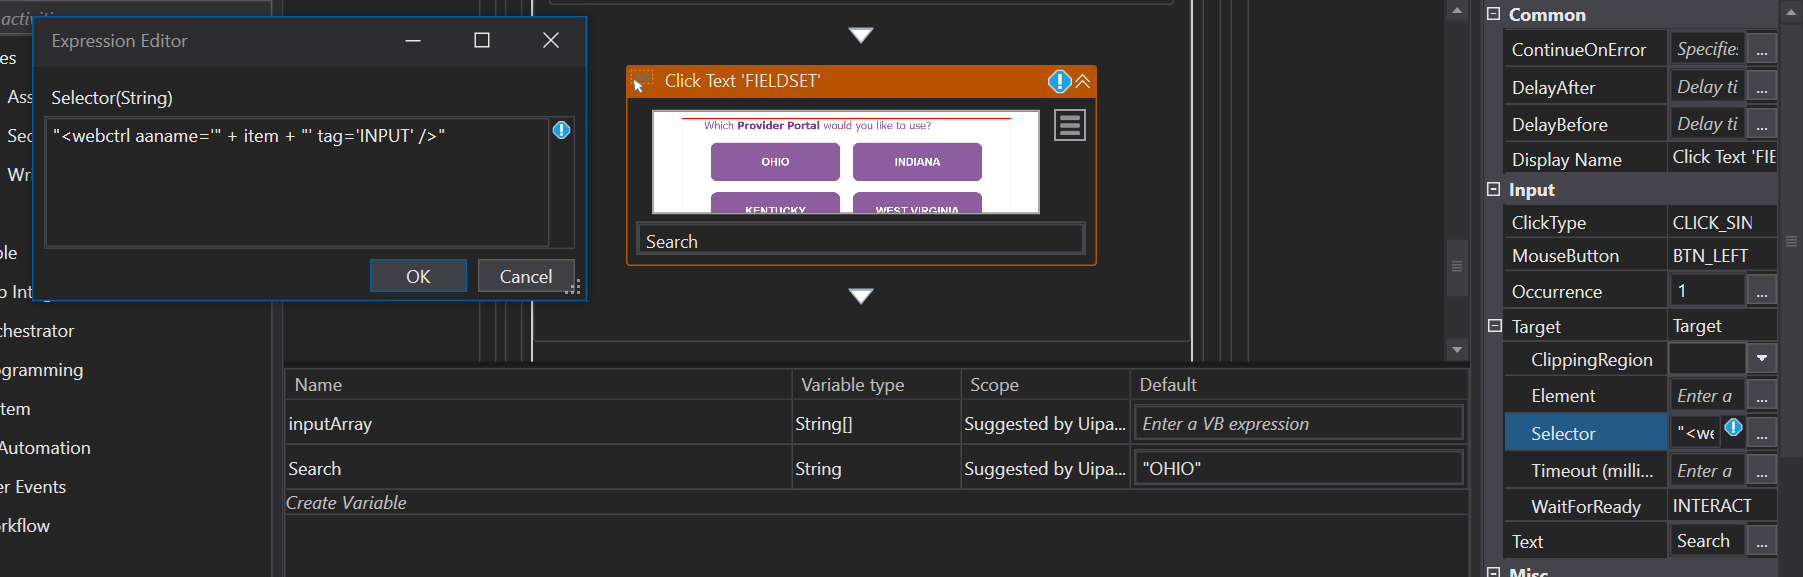Click ellipsis button for DelayBefore property
The height and width of the screenshot is (577, 1803).
(1761, 124)
